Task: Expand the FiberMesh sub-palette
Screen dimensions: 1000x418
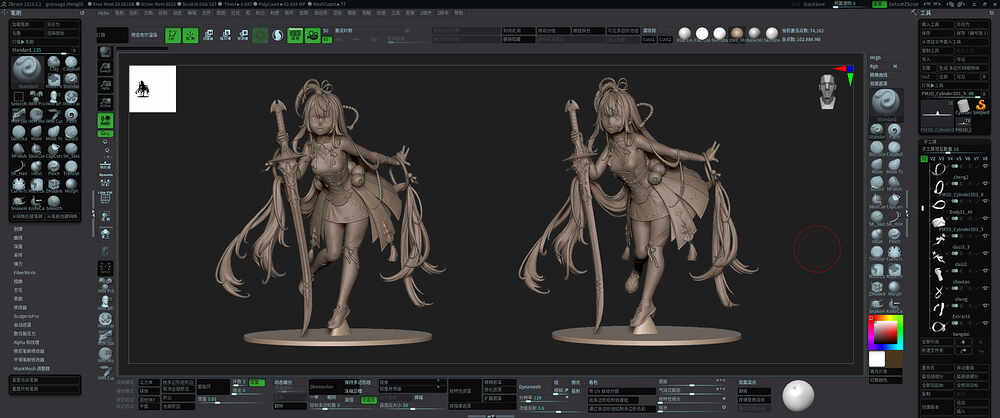Action: 24,272
